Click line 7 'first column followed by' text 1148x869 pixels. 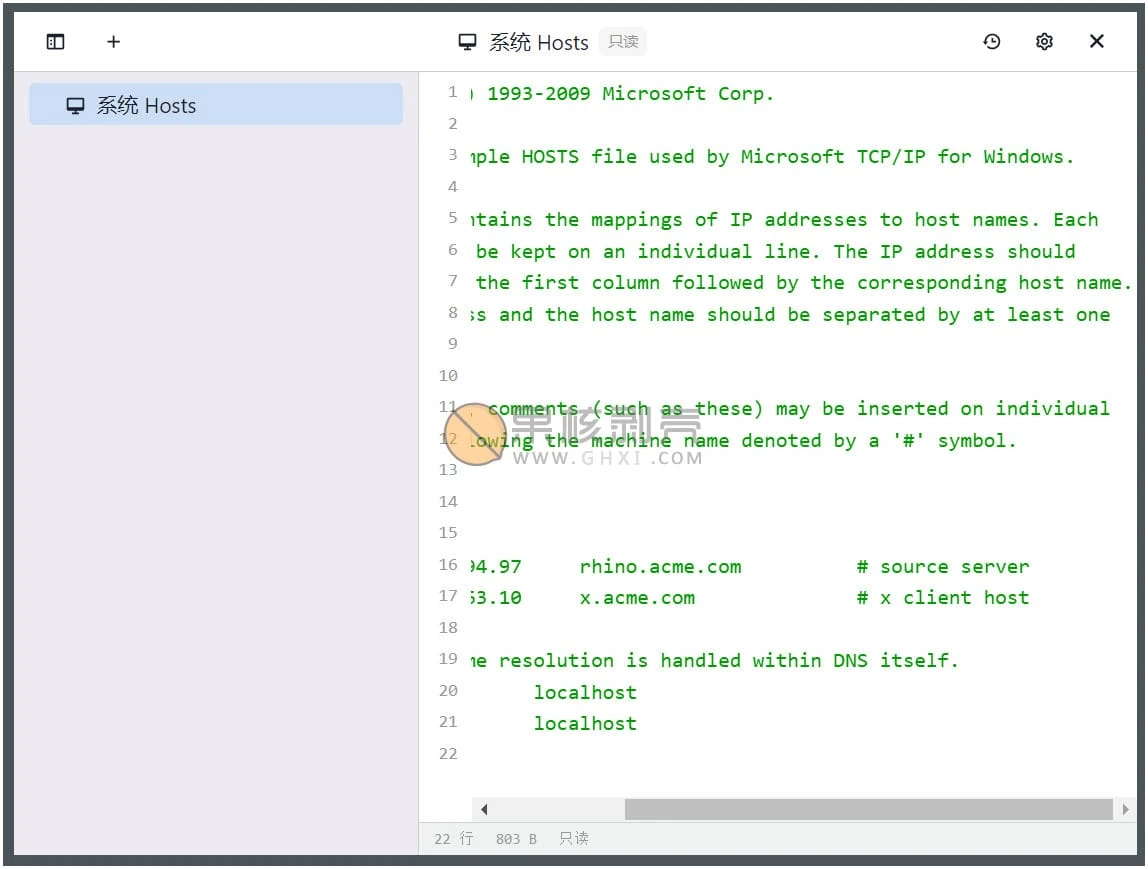660,283
